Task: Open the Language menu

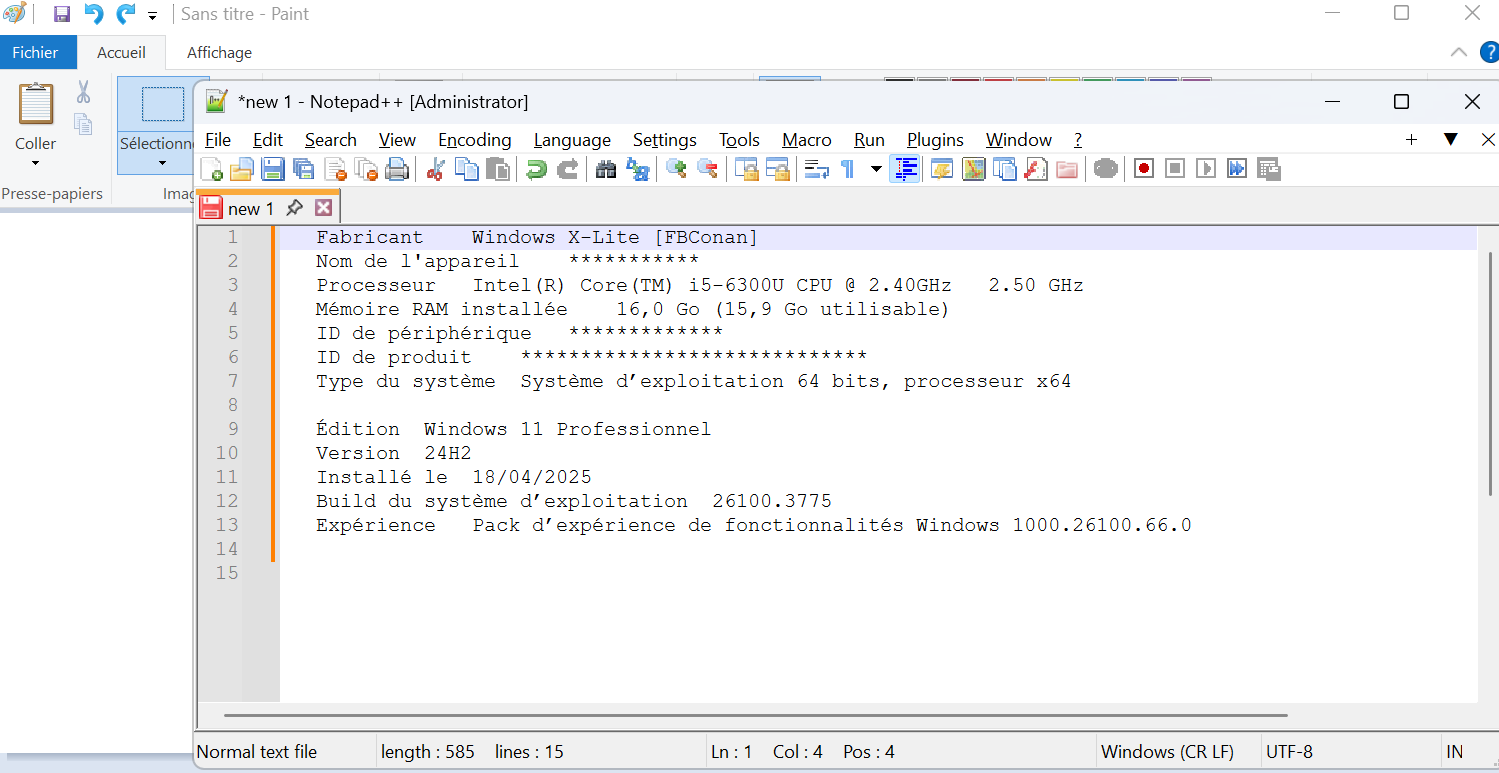Action: point(572,140)
